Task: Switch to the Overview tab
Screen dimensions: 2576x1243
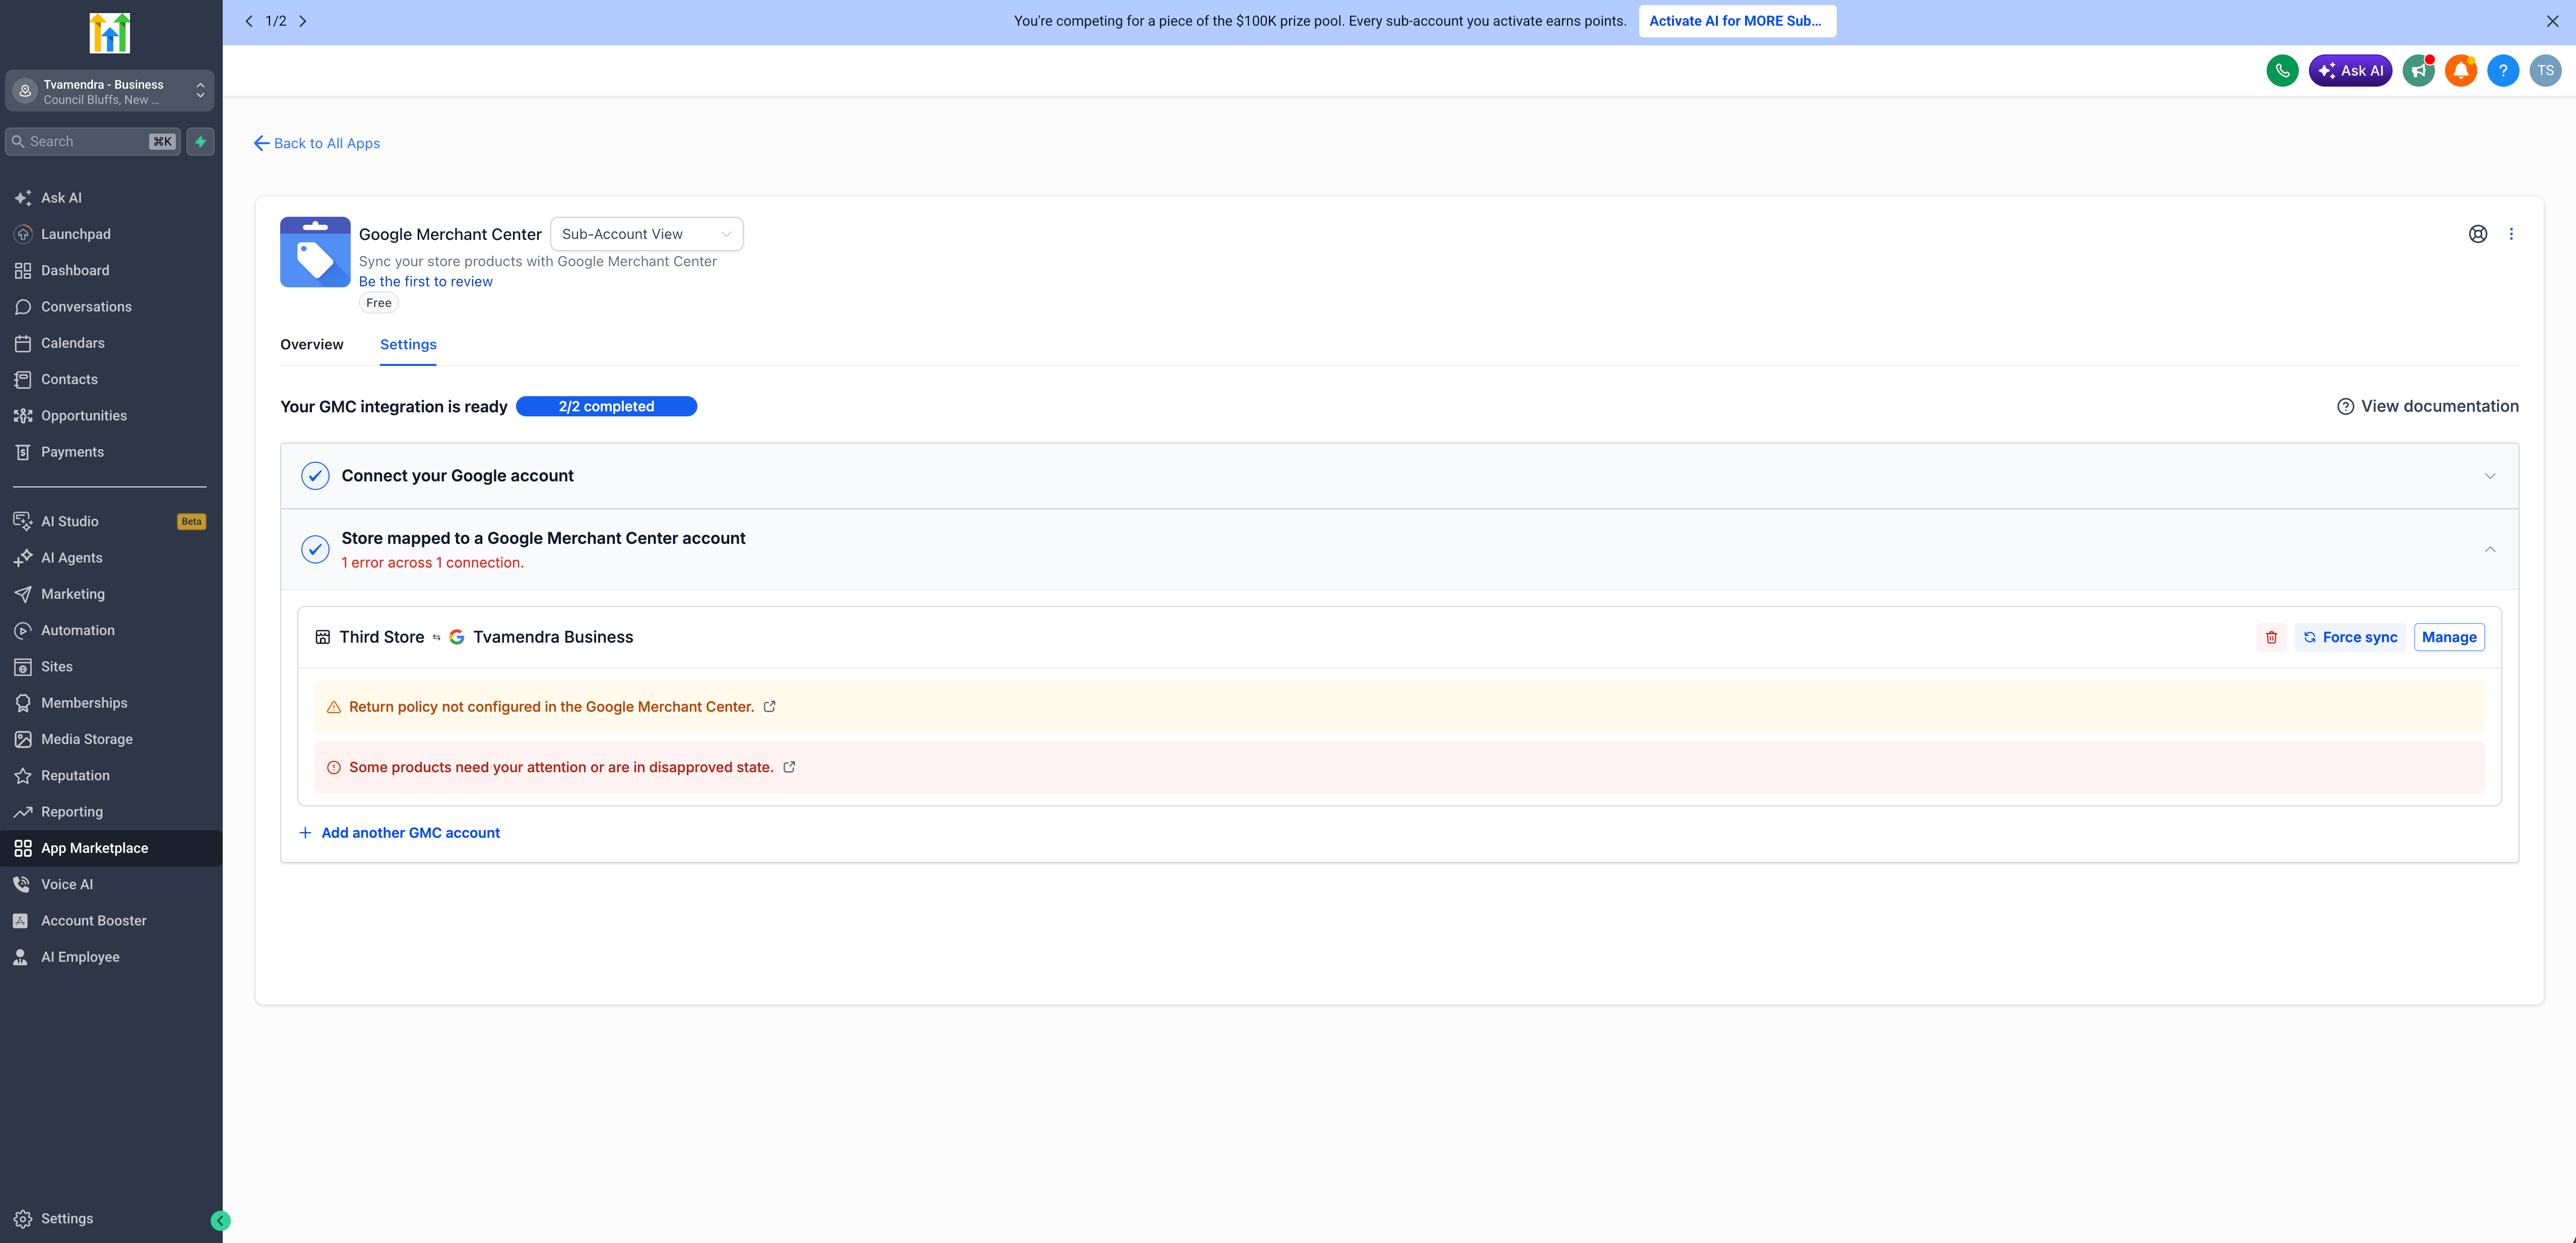Action: tap(312, 344)
